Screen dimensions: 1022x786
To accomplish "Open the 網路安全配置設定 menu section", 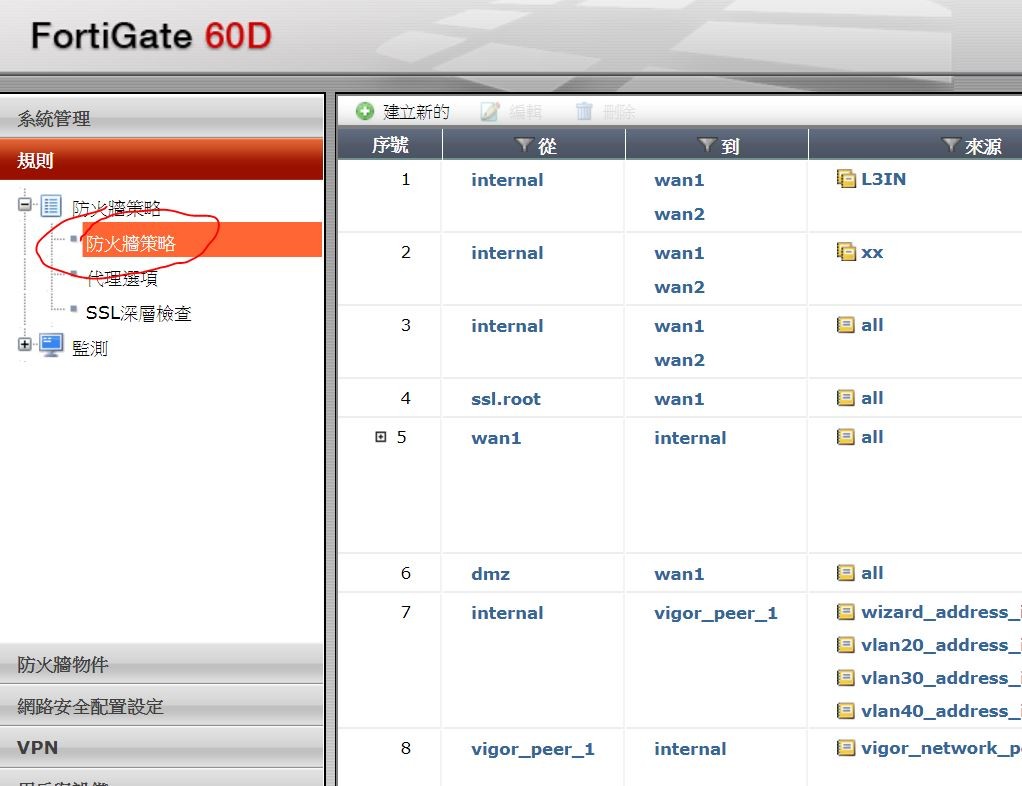I will tap(162, 706).
